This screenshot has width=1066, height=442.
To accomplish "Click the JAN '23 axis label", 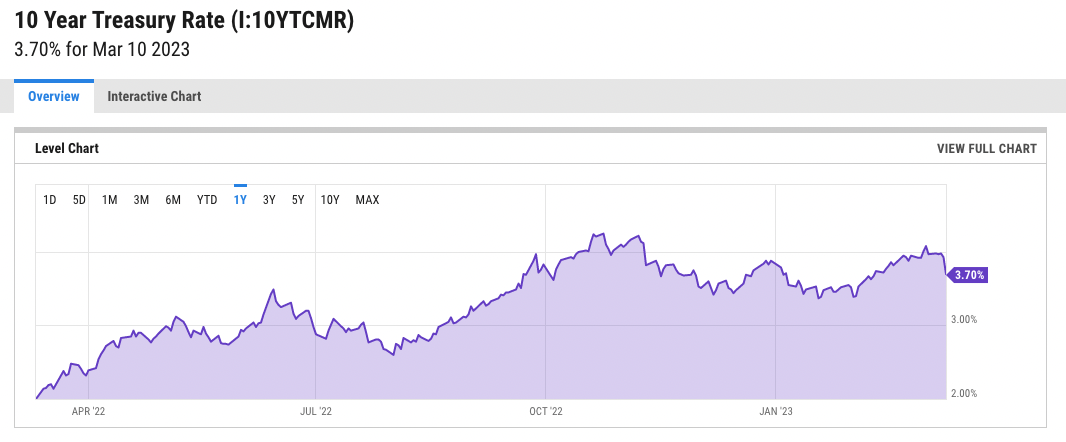I will pos(776,410).
